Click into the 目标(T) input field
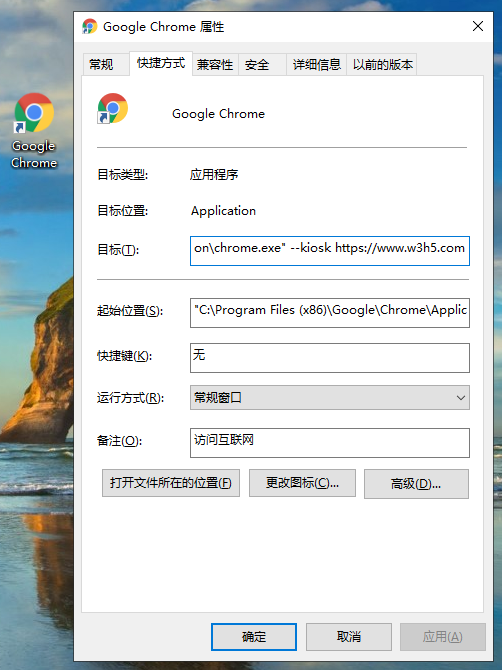Viewport: 502px width, 670px height. click(330, 251)
